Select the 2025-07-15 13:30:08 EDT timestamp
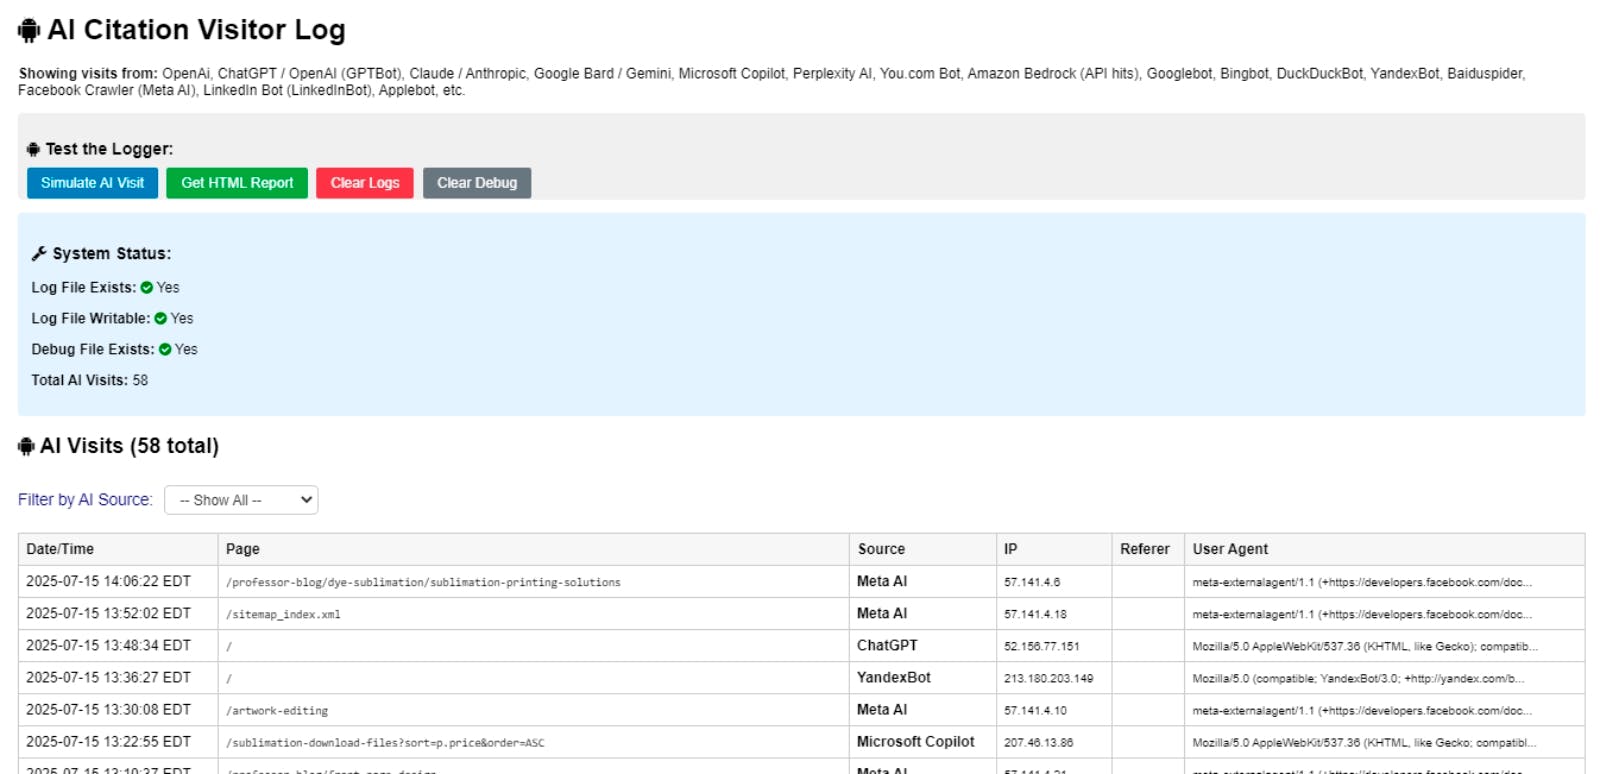Screen dimensions: 1600x774 click(108, 709)
